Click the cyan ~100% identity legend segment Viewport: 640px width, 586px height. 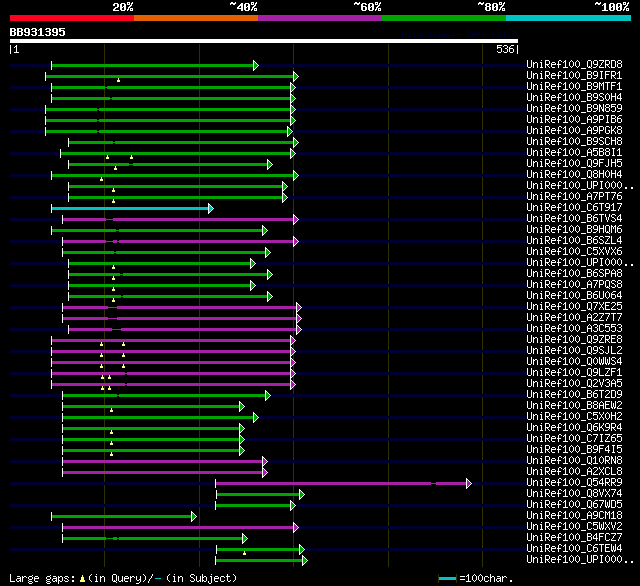(568, 18)
